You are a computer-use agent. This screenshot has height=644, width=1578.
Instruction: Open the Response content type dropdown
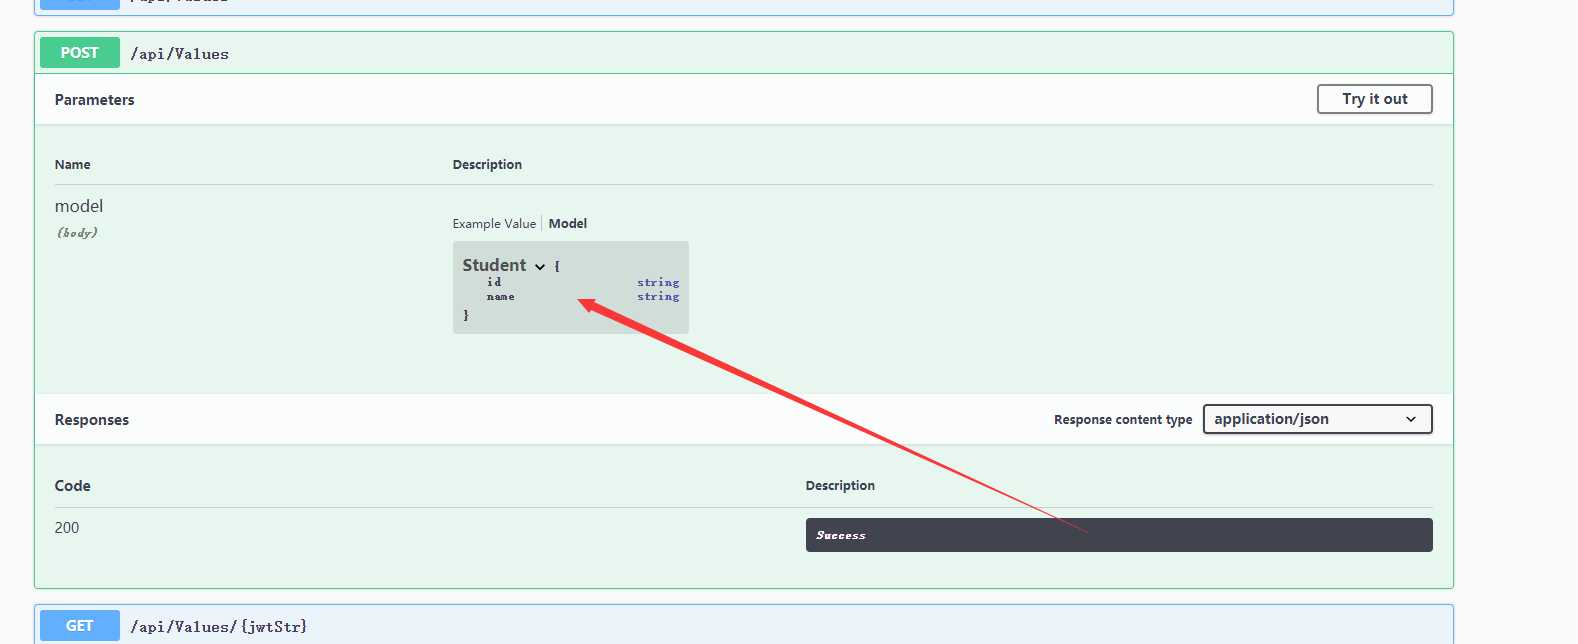(x=1317, y=419)
